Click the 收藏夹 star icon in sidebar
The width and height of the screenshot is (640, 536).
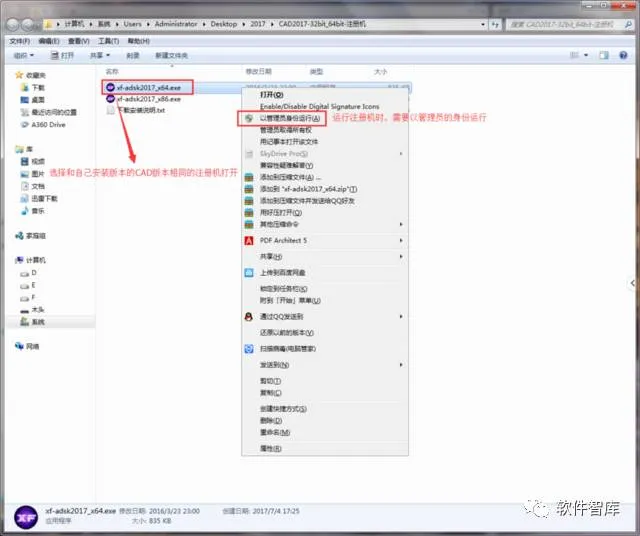pyautogui.click(x=19, y=75)
